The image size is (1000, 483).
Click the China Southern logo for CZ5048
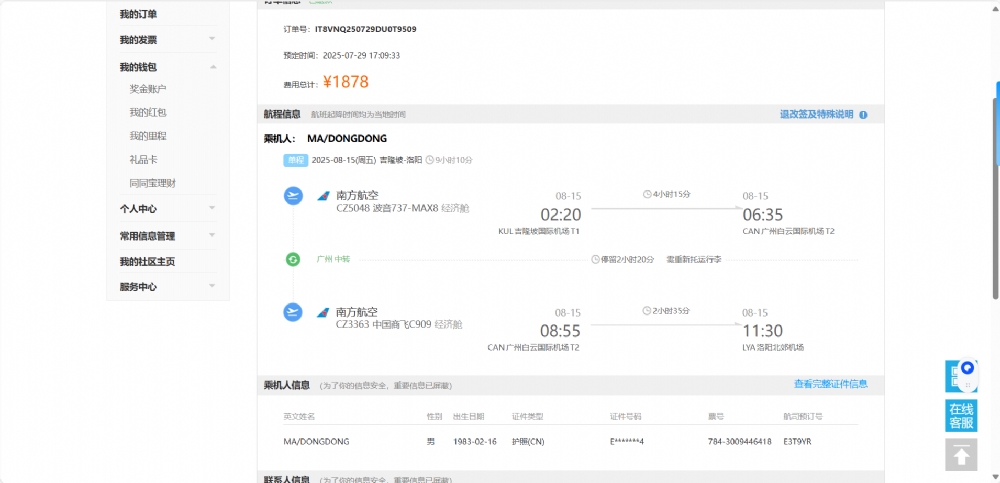[323, 195]
